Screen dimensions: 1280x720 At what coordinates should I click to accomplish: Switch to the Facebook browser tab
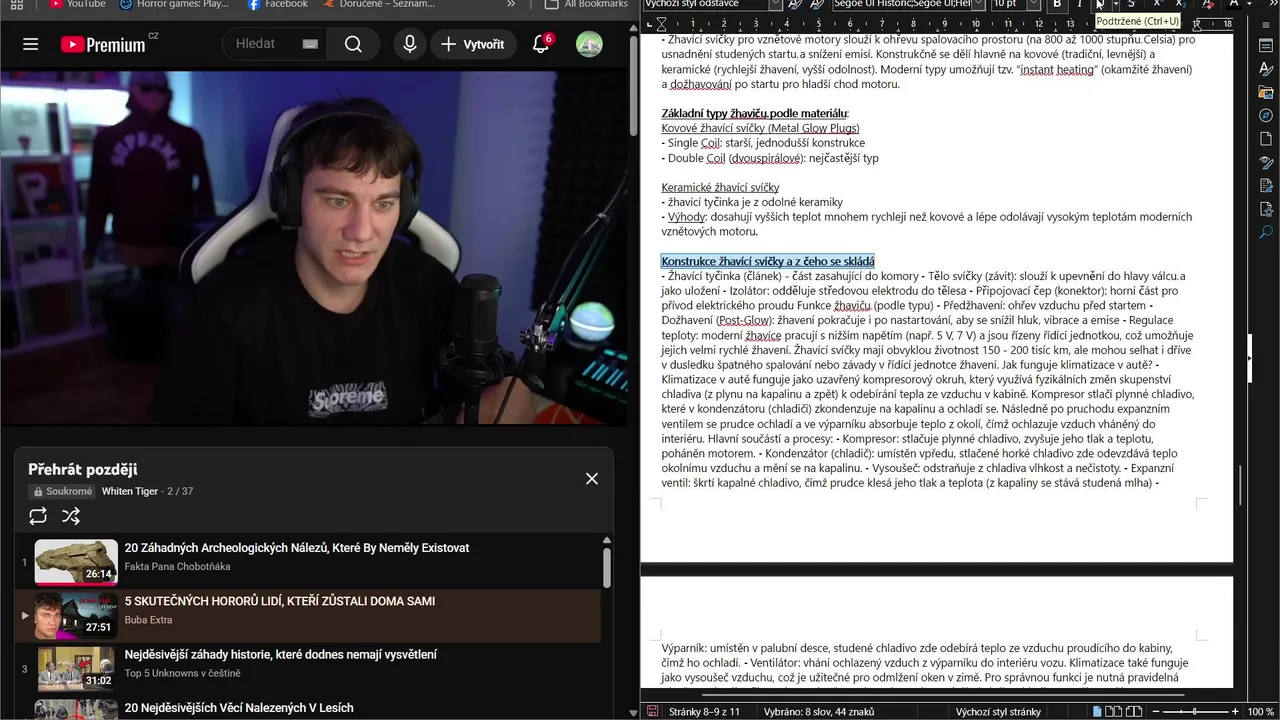[277, 4]
